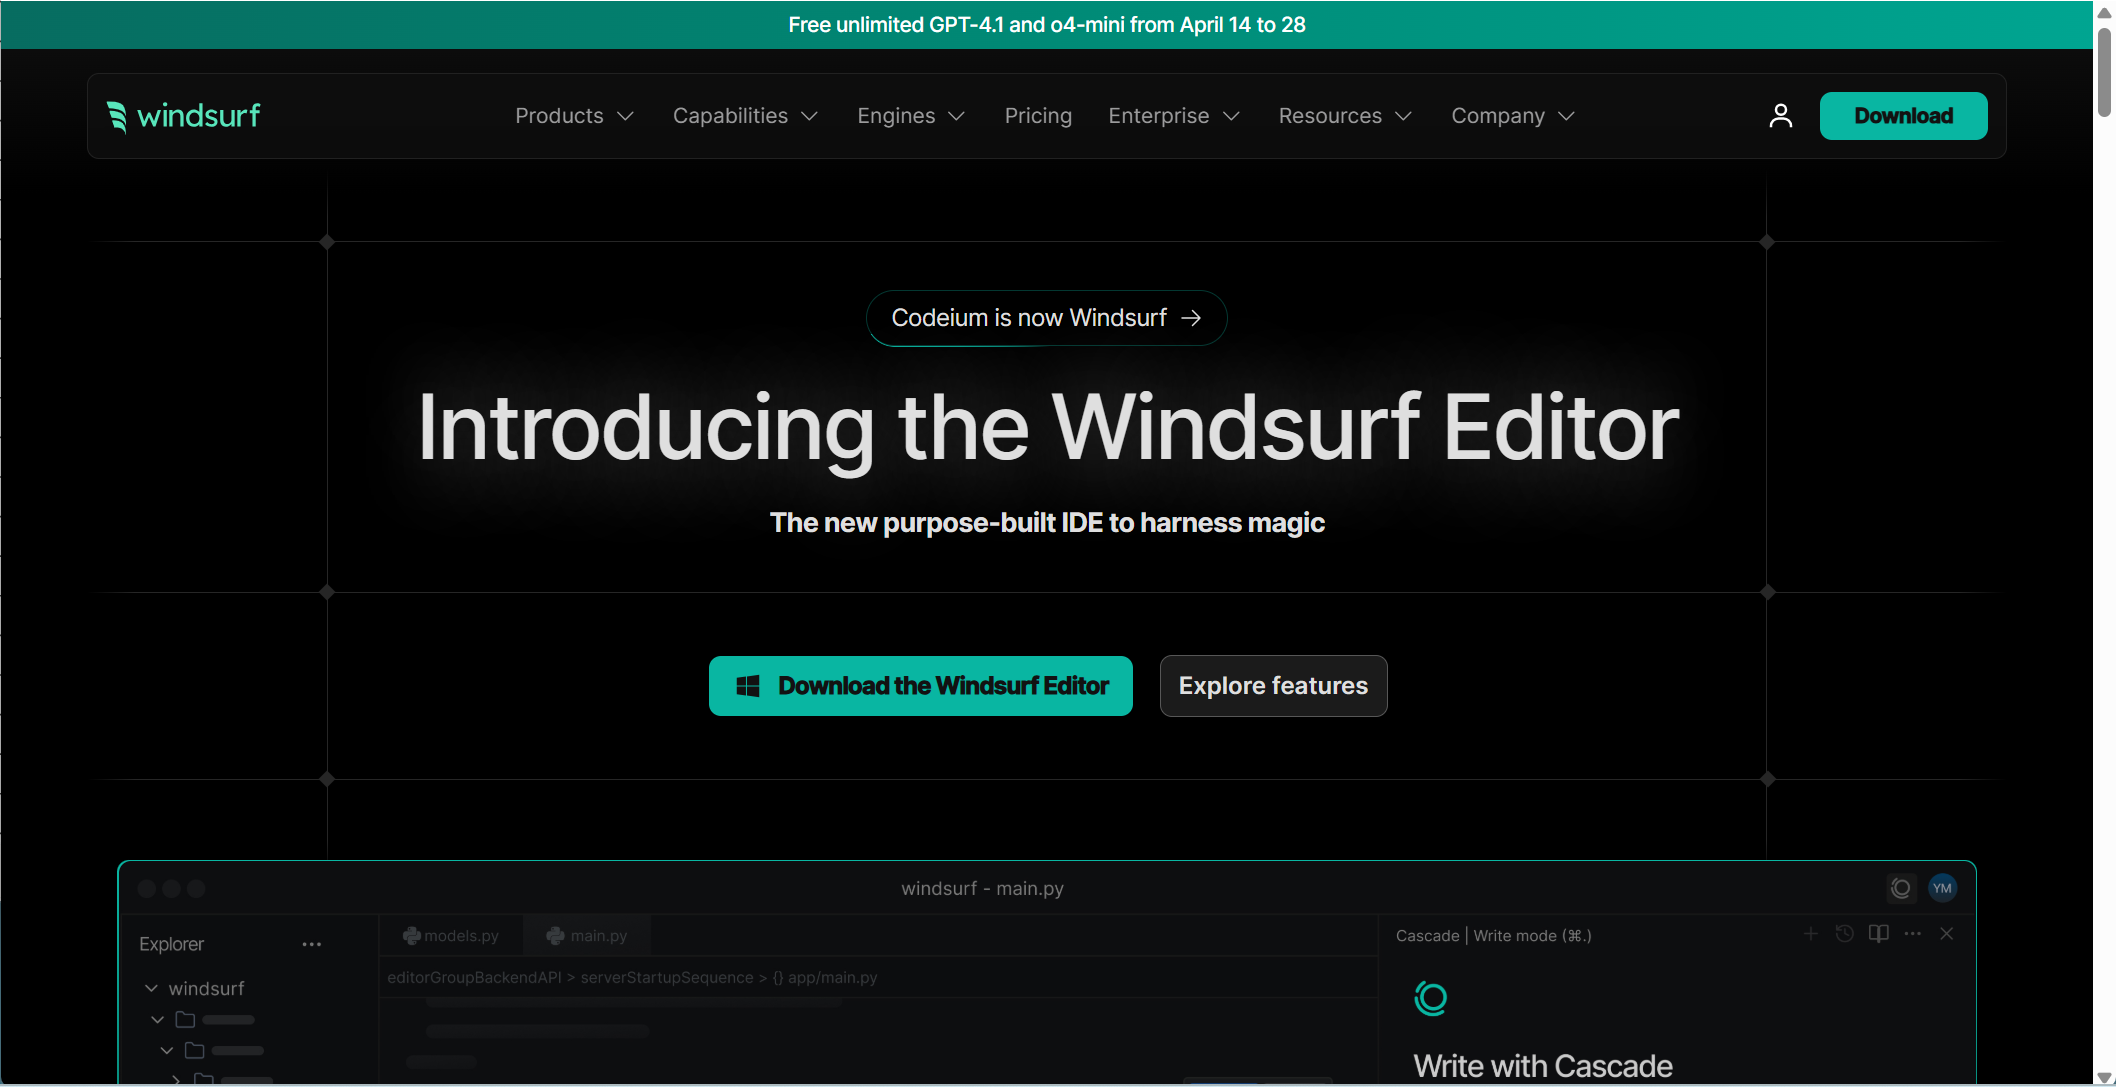
Task: Click the Cascade Write mode label
Action: coord(1493,936)
